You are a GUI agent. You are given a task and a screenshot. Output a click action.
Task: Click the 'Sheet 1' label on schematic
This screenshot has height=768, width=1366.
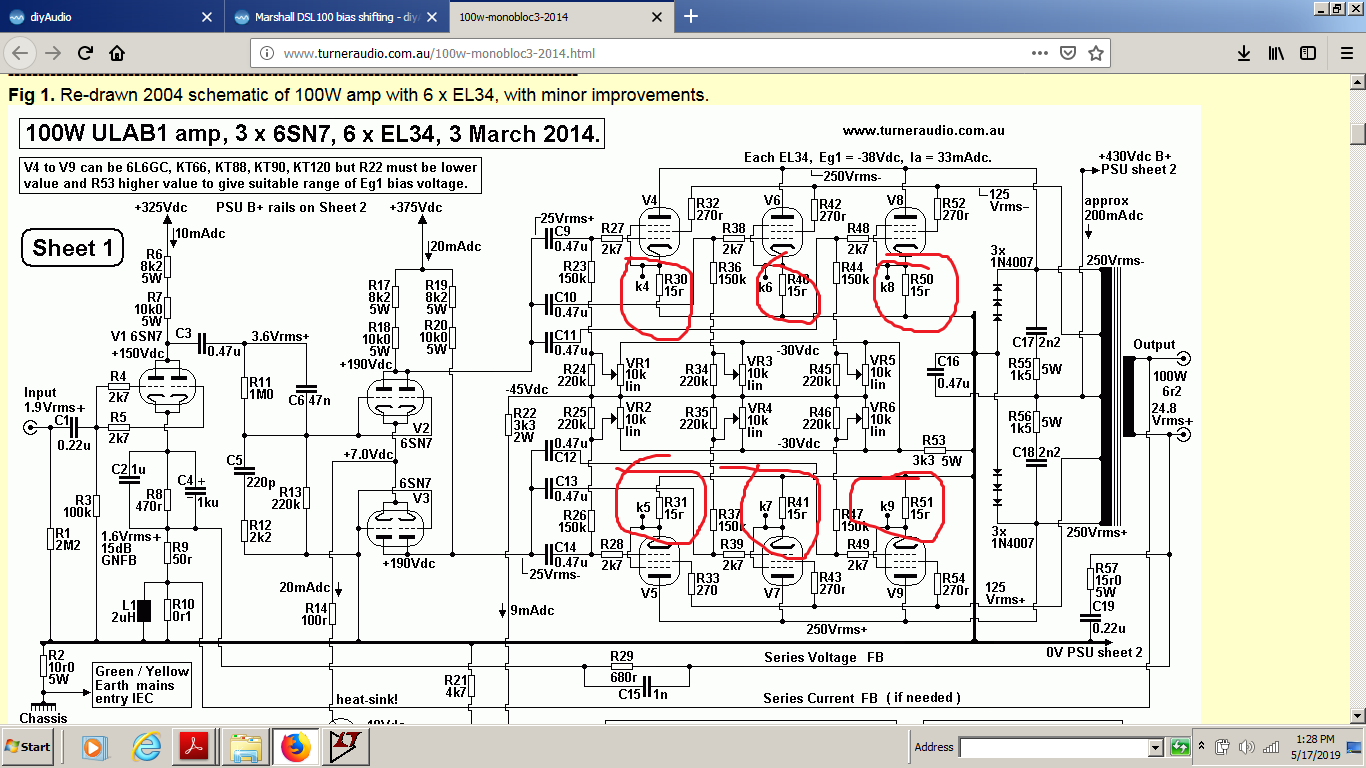tap(73, 248)
